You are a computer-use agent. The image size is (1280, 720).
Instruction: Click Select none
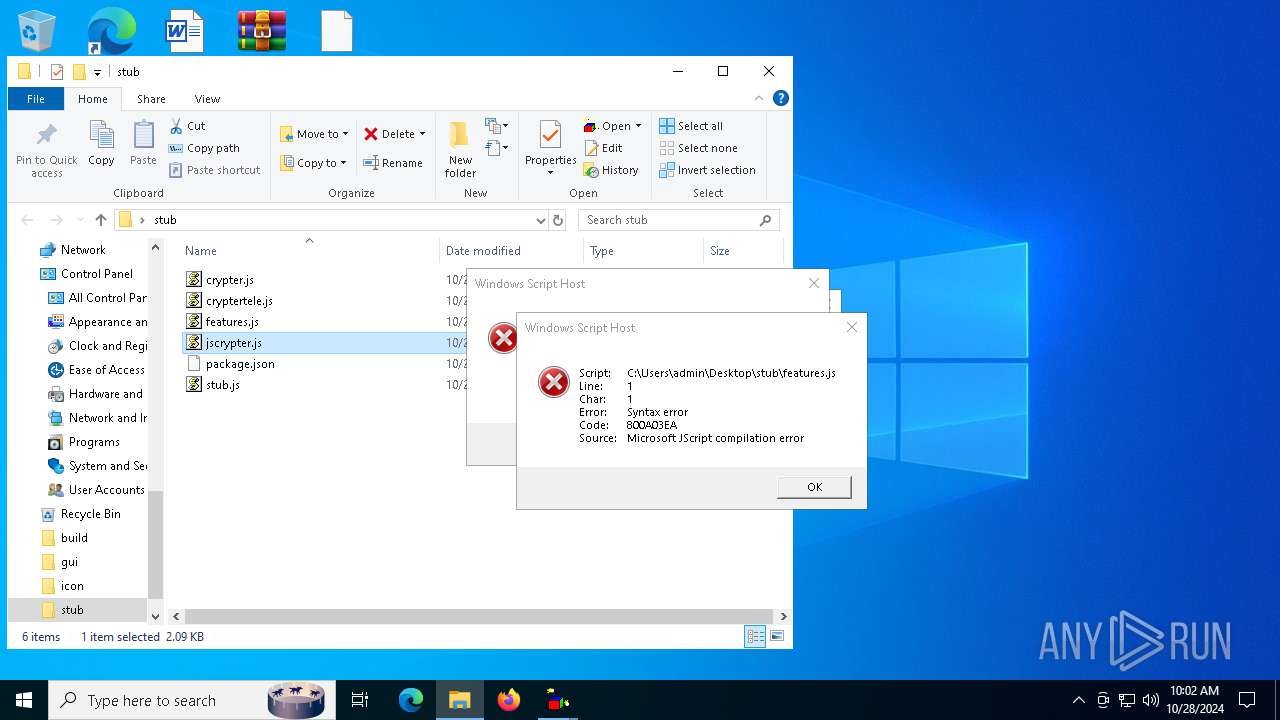pos(698,148)
